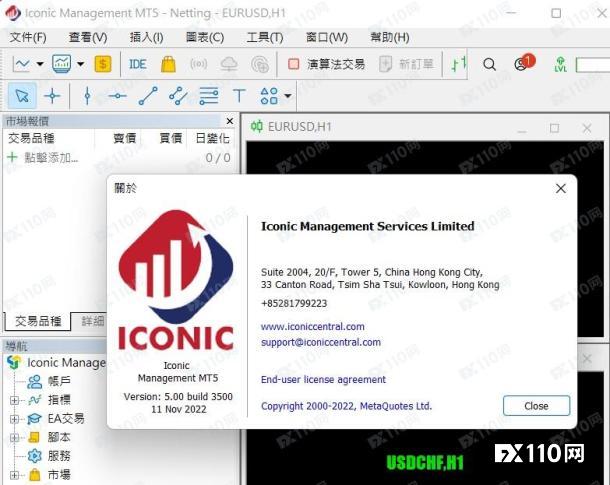
Task: Open the 文件(F) menu
Action: [x=28, y=37]
